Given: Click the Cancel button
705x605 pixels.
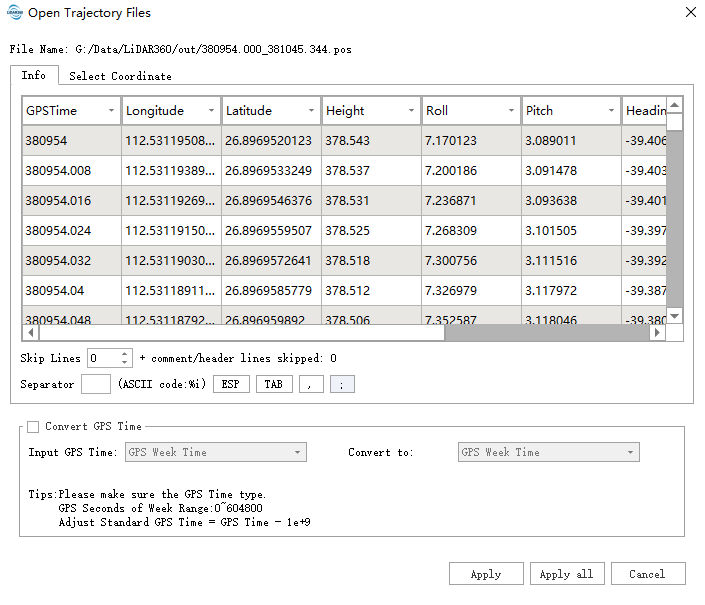Looking at the screenshot, I should pyautogui.click(x=647, y=574).
